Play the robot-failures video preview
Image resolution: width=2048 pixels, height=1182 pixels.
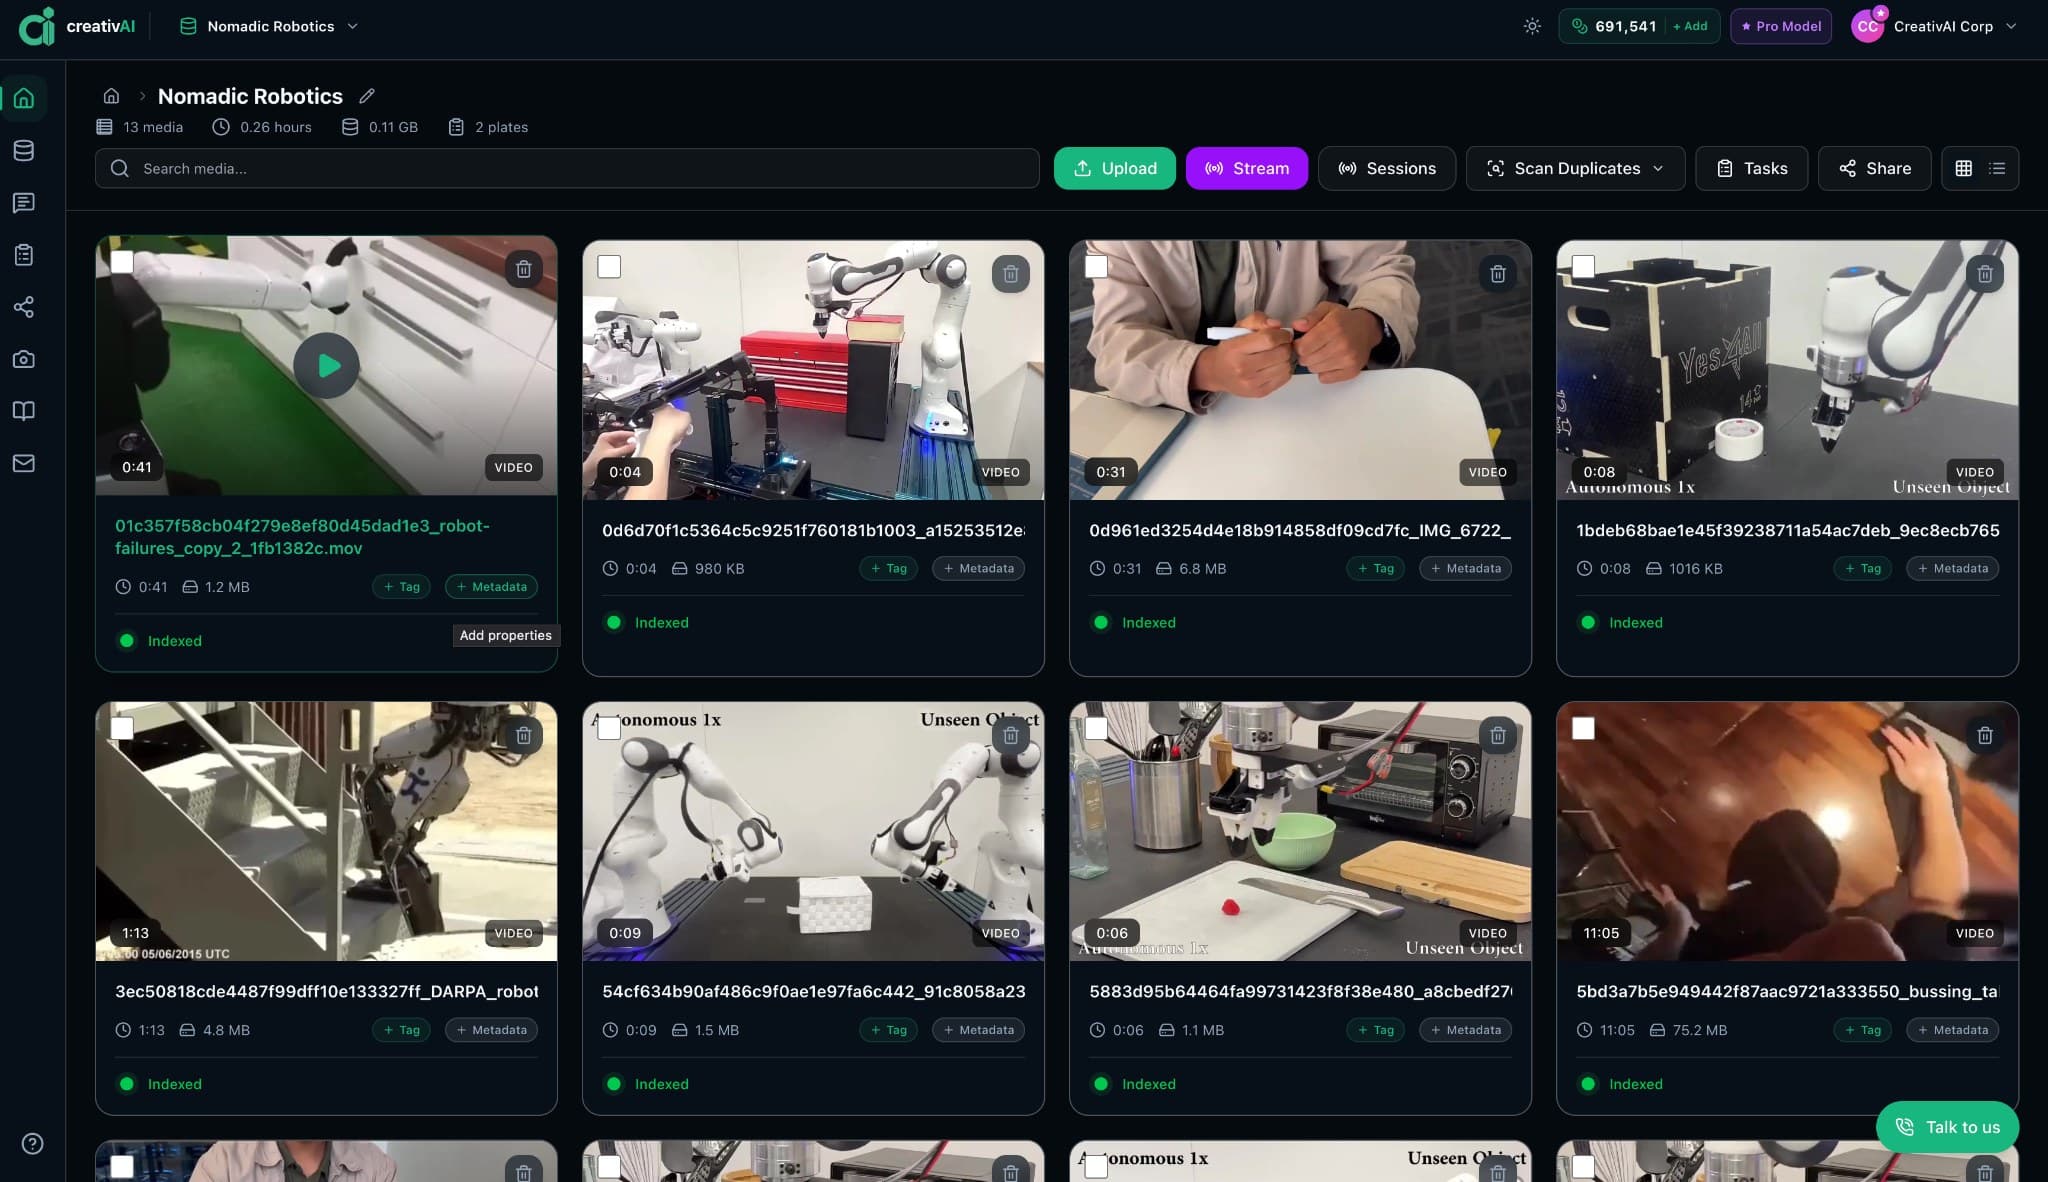coord(326,366)
